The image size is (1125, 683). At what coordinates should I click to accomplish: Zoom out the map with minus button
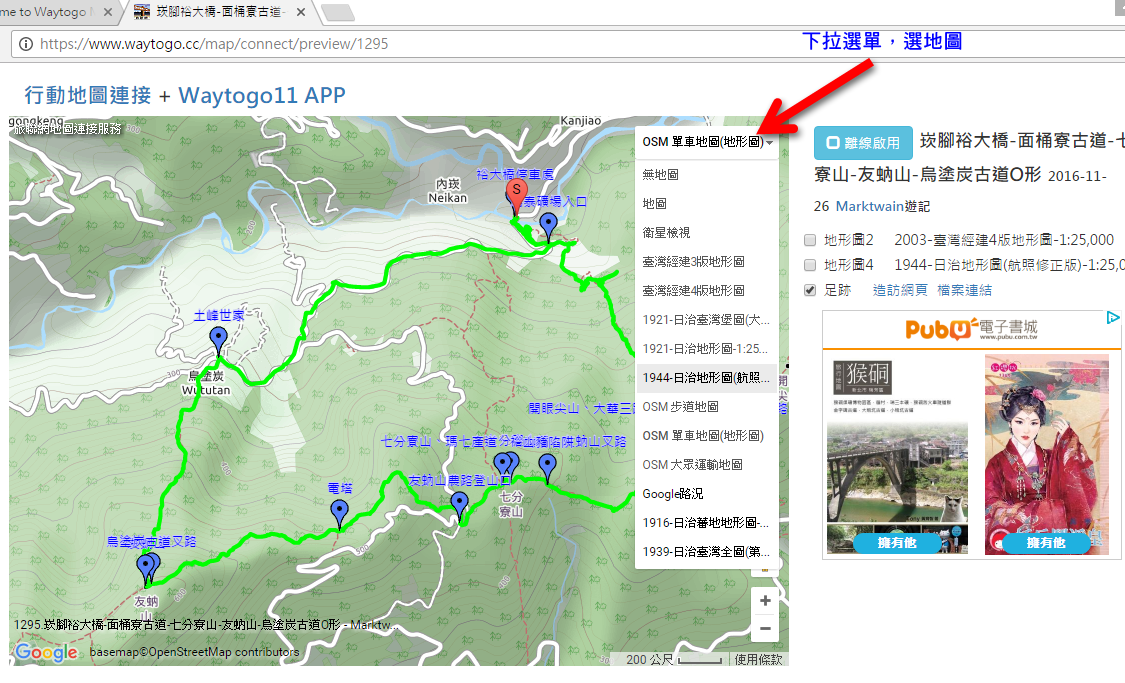(x=765, y=629)
